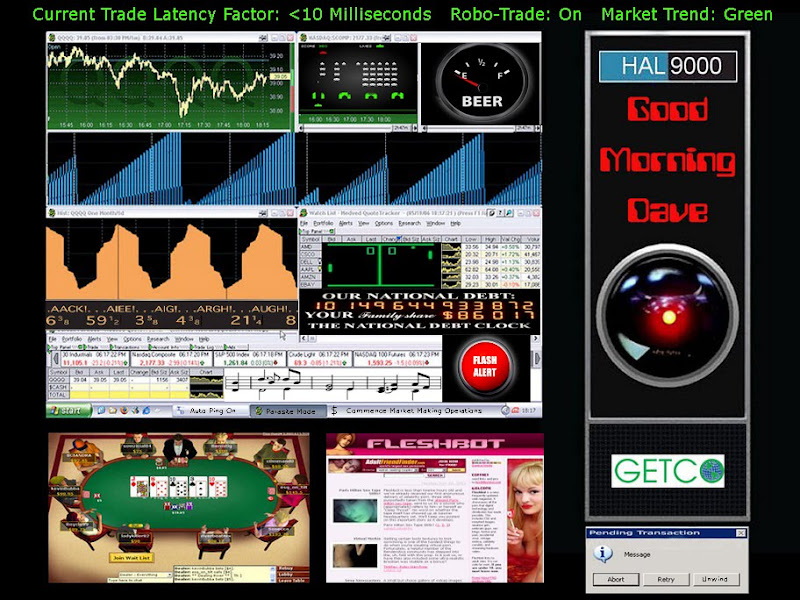Click HAL 9000's red camera eye
Viewport: 800px width, 600px height.
coord(668,317)
